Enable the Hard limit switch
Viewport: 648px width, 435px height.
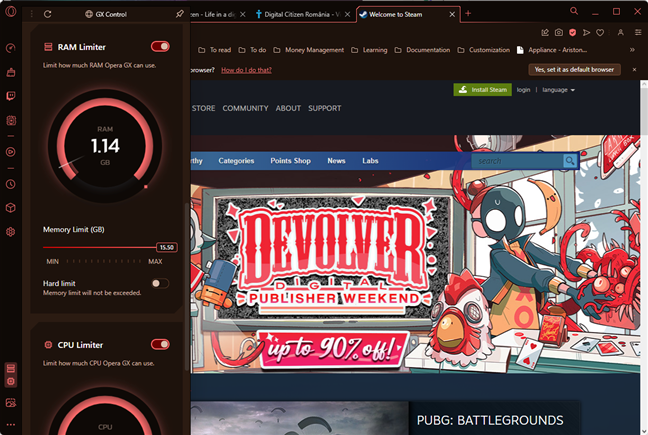tap(160, 283)
